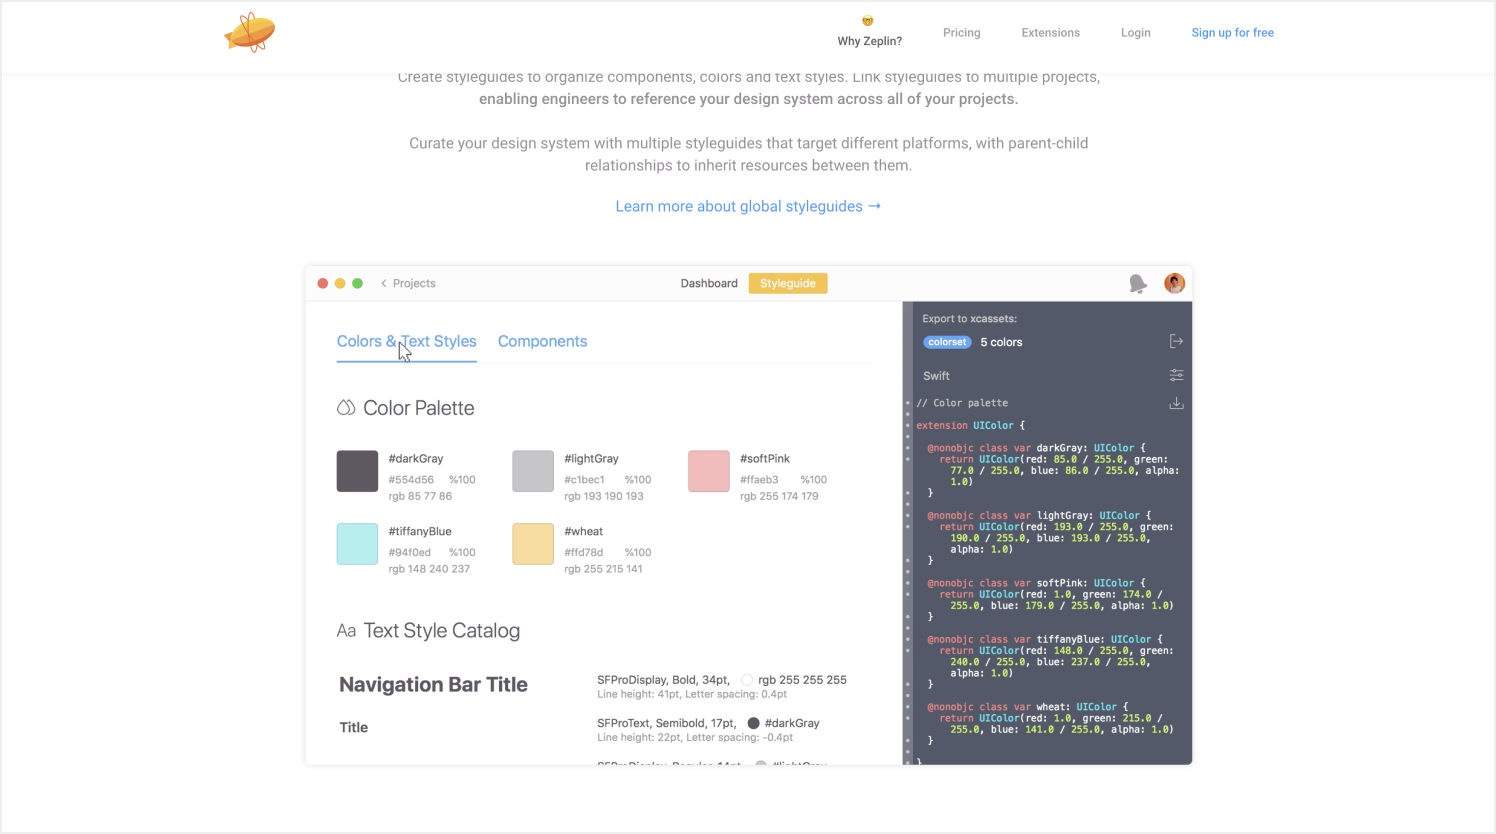Click the SFProDisplay, Bold, 34pt text
The height and width of the screenshot is (834, 1496).
(x=664, y=680)
